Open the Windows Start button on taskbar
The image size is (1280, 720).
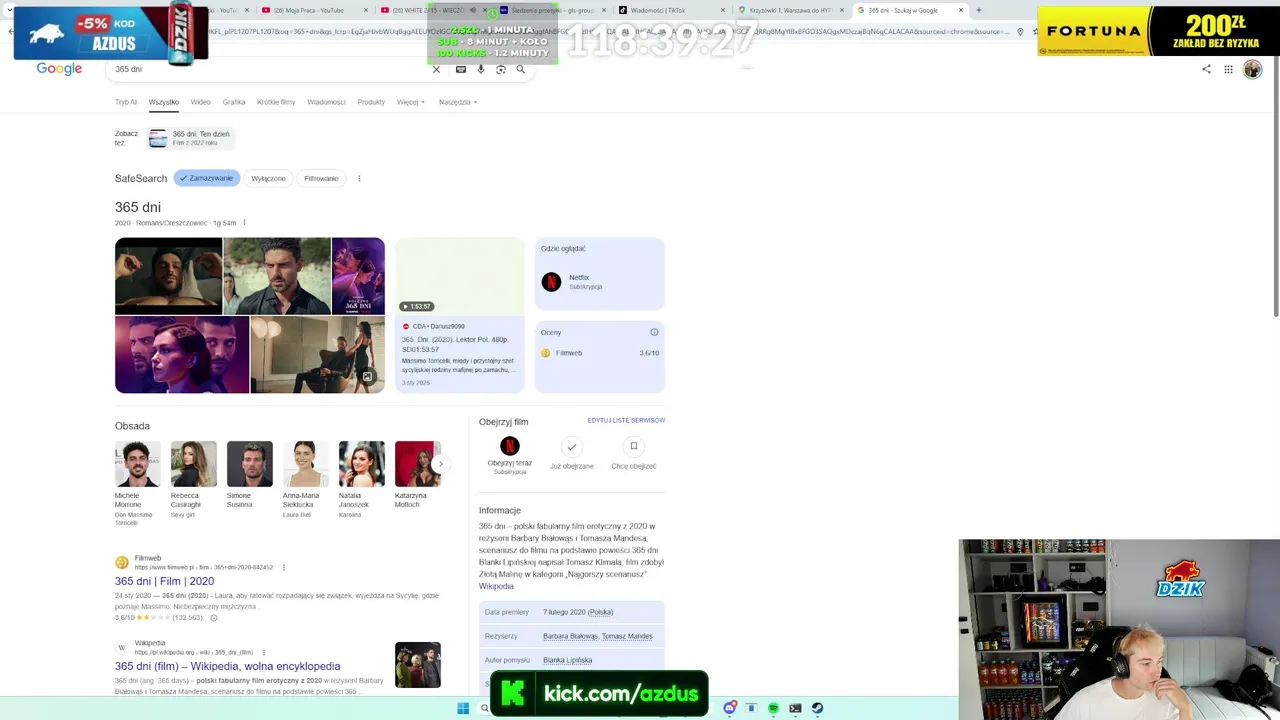click(463, 708)
